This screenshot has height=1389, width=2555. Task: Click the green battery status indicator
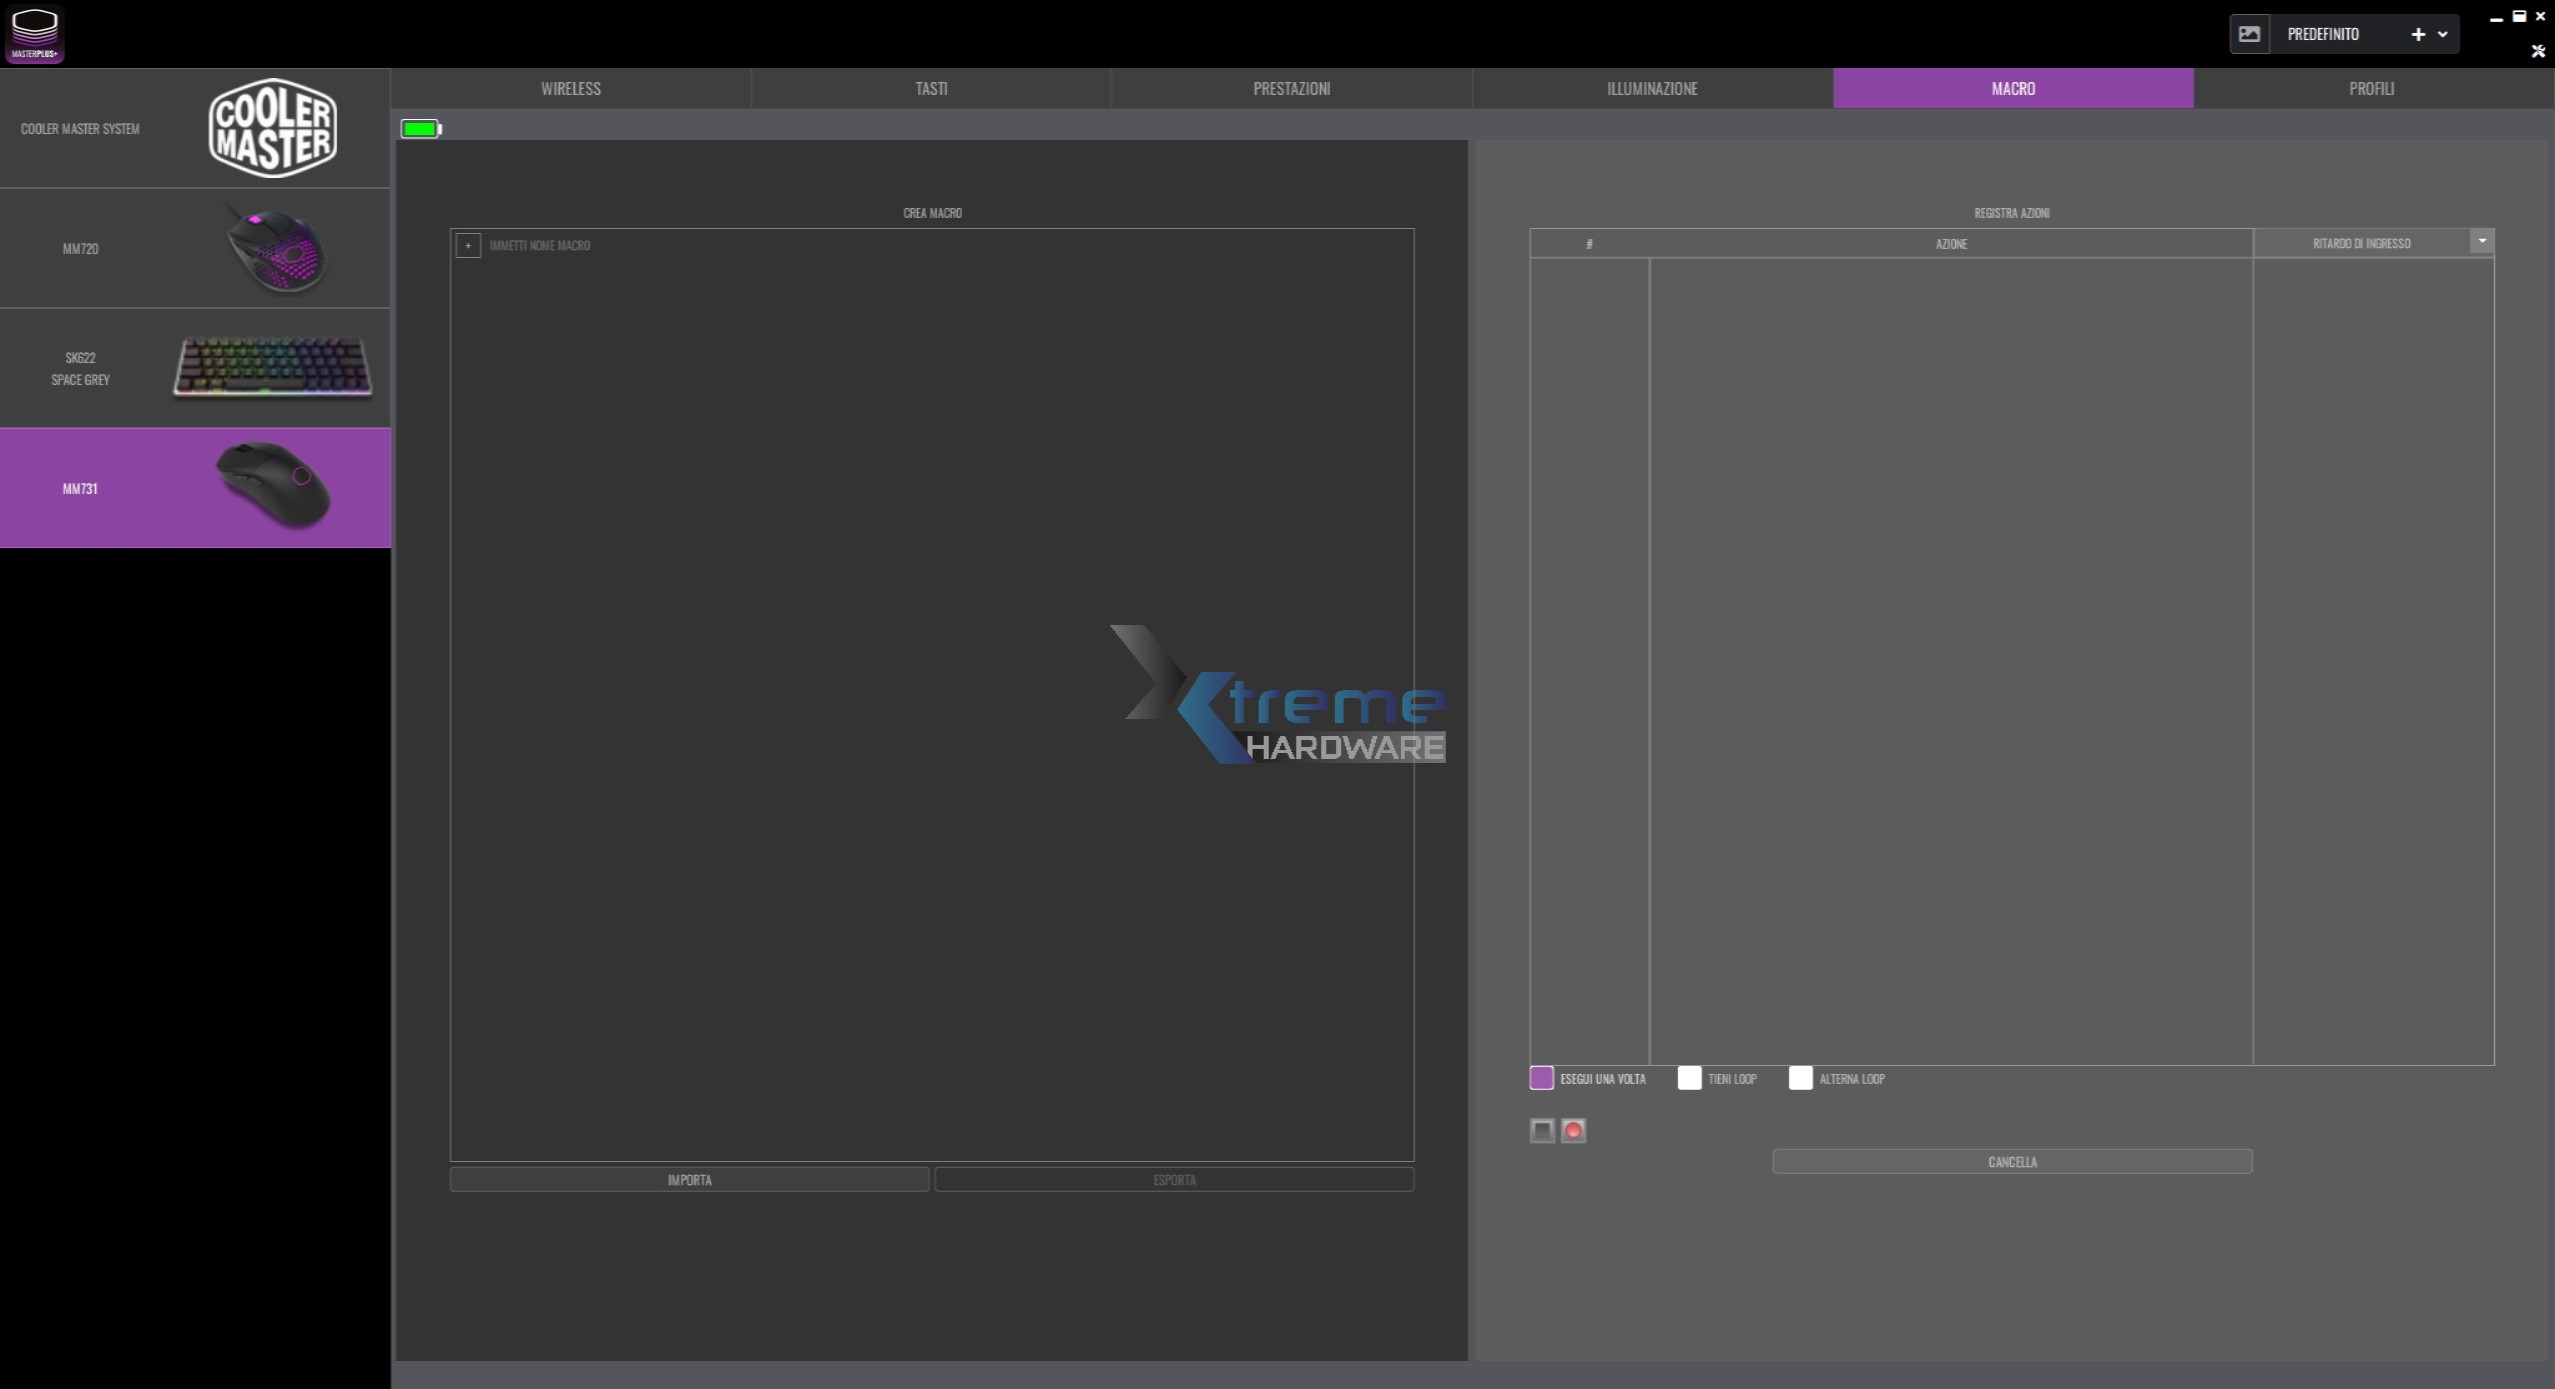[x=420, y=129]
